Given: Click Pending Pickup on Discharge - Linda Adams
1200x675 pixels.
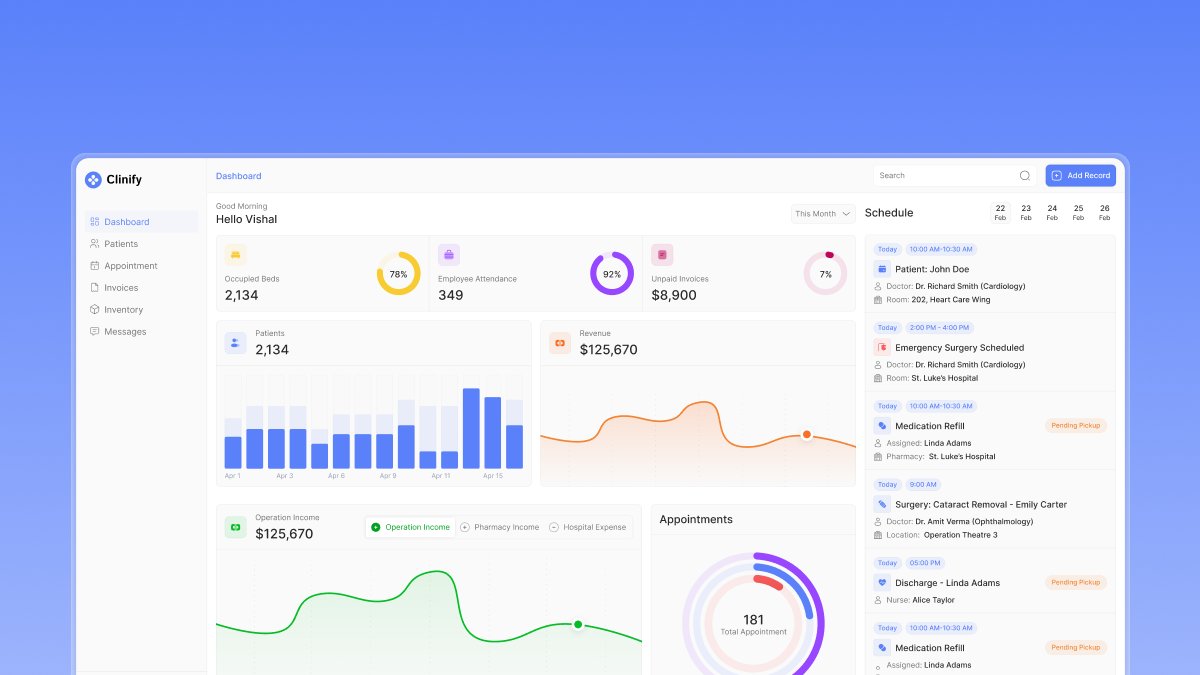Looking at the screenshot, I should [x=1076, y=582].
